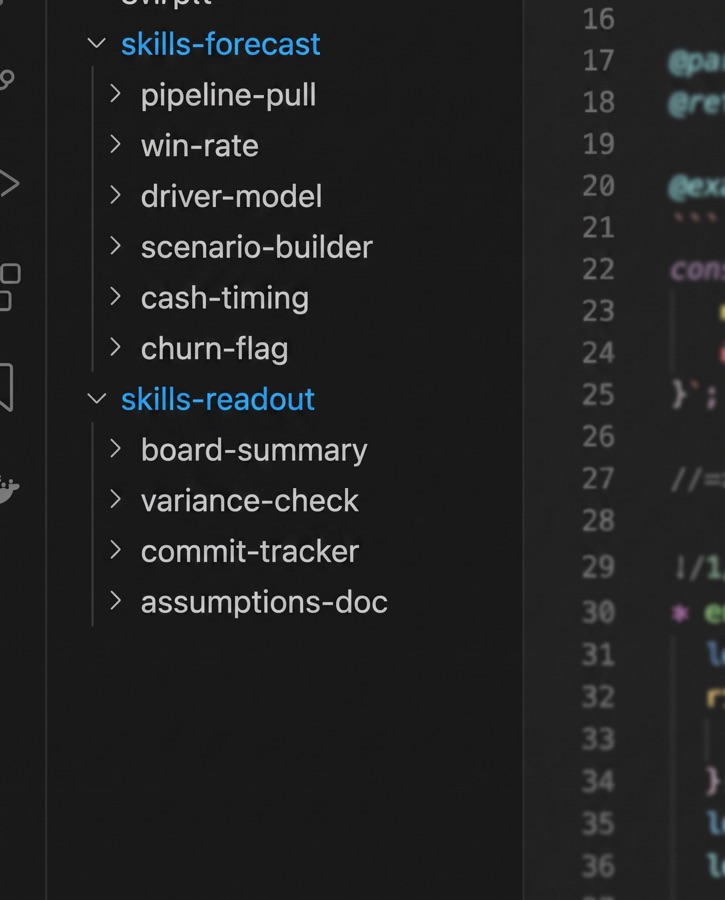Screen dimensions: 725x900
Task: Click line number 25 in the gutter
Action: 598,395
